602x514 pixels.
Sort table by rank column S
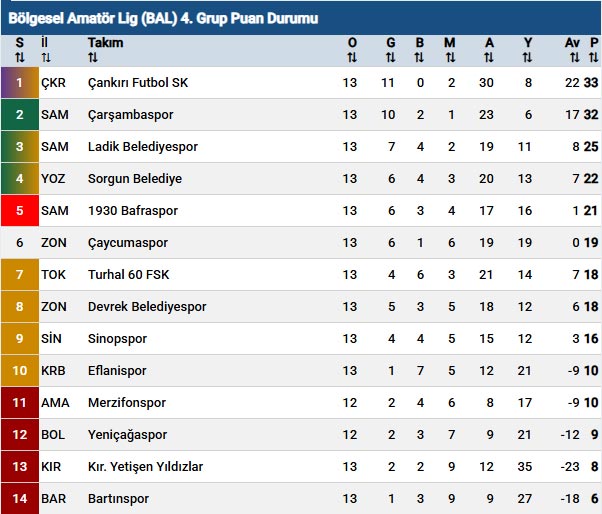[x=19, y=51]
